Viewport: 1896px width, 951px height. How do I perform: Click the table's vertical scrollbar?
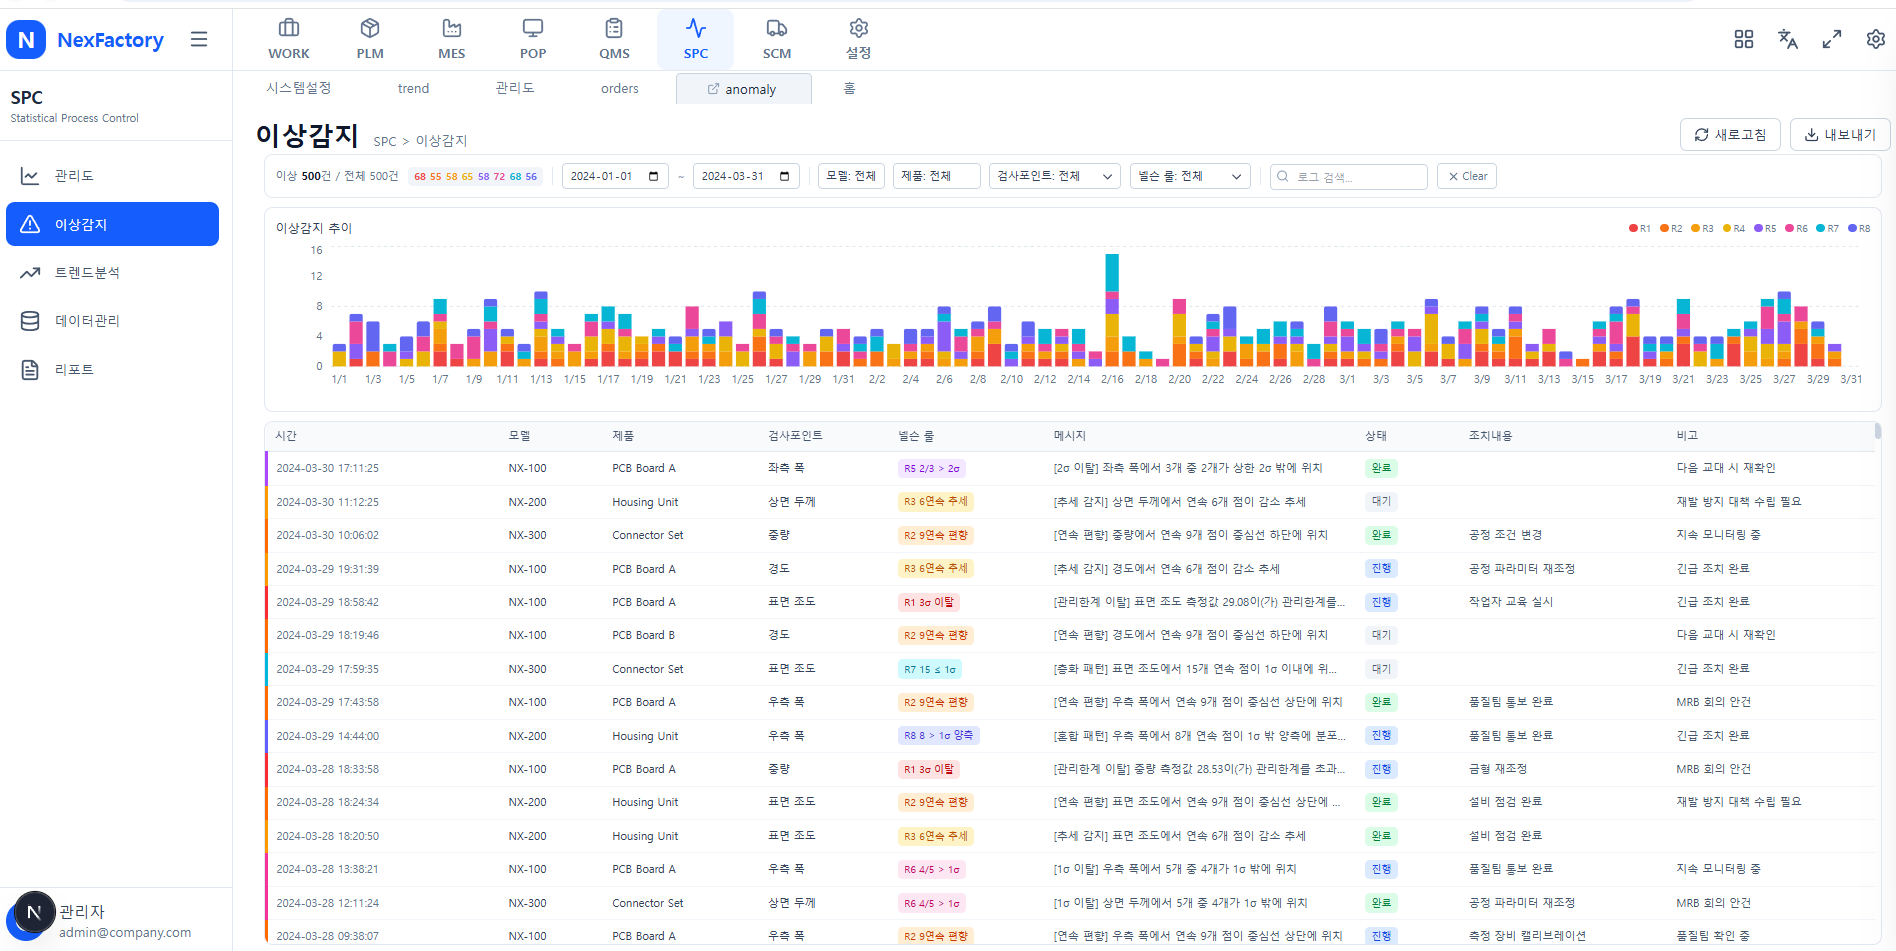1877,432
